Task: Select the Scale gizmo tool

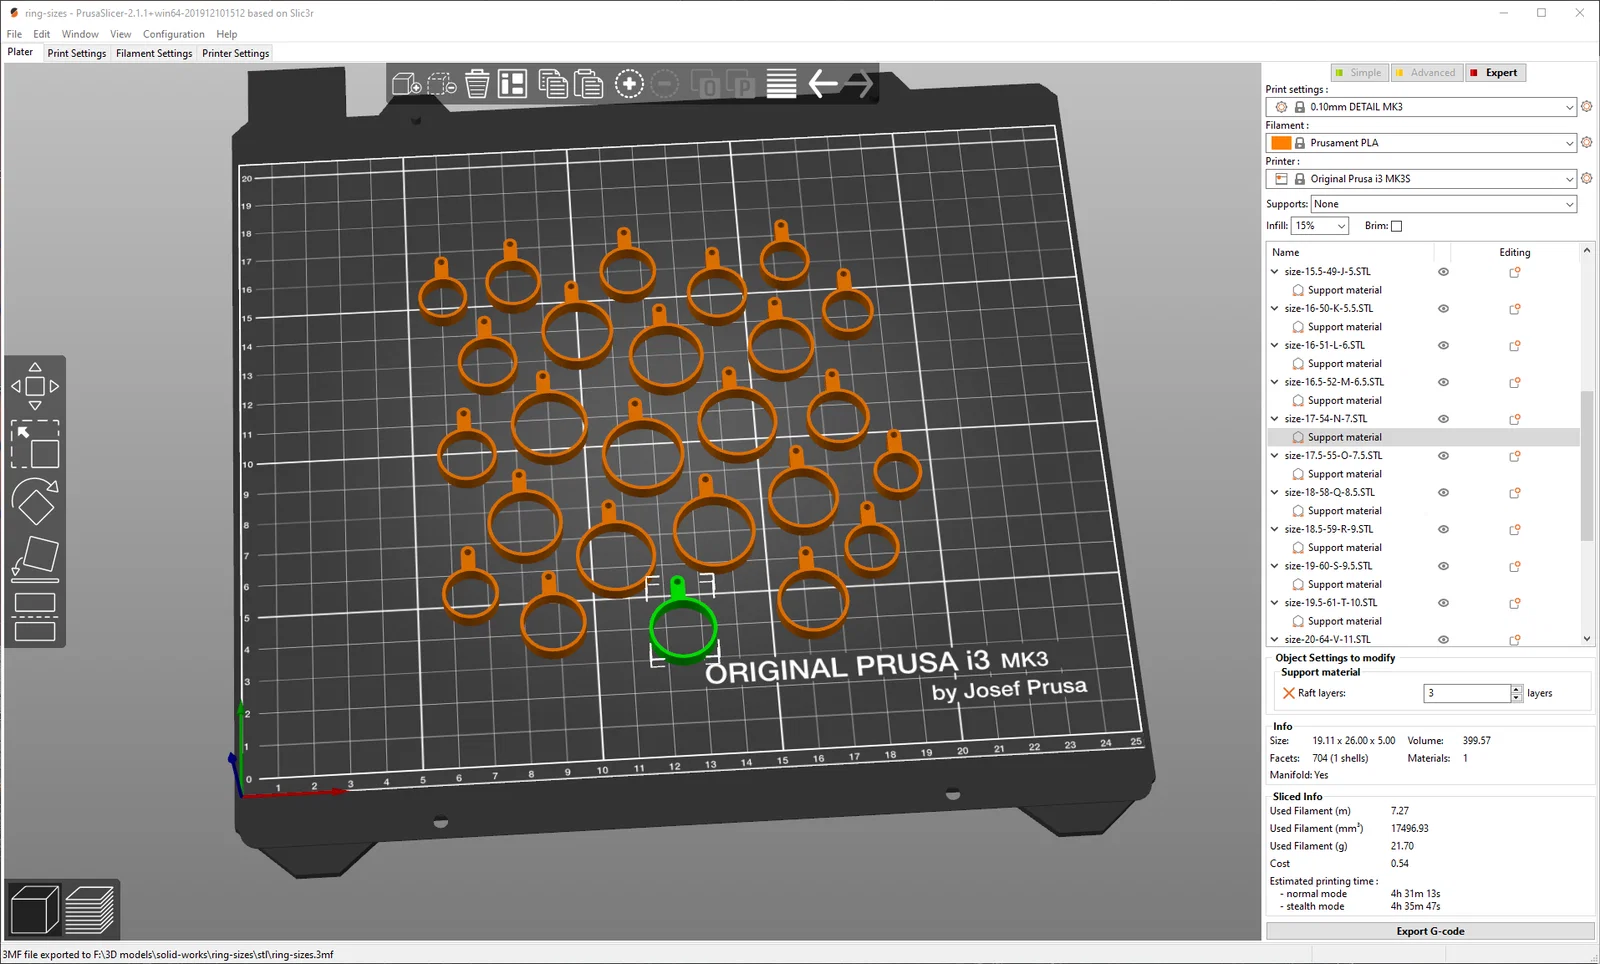Action: (x=35, y=444)
